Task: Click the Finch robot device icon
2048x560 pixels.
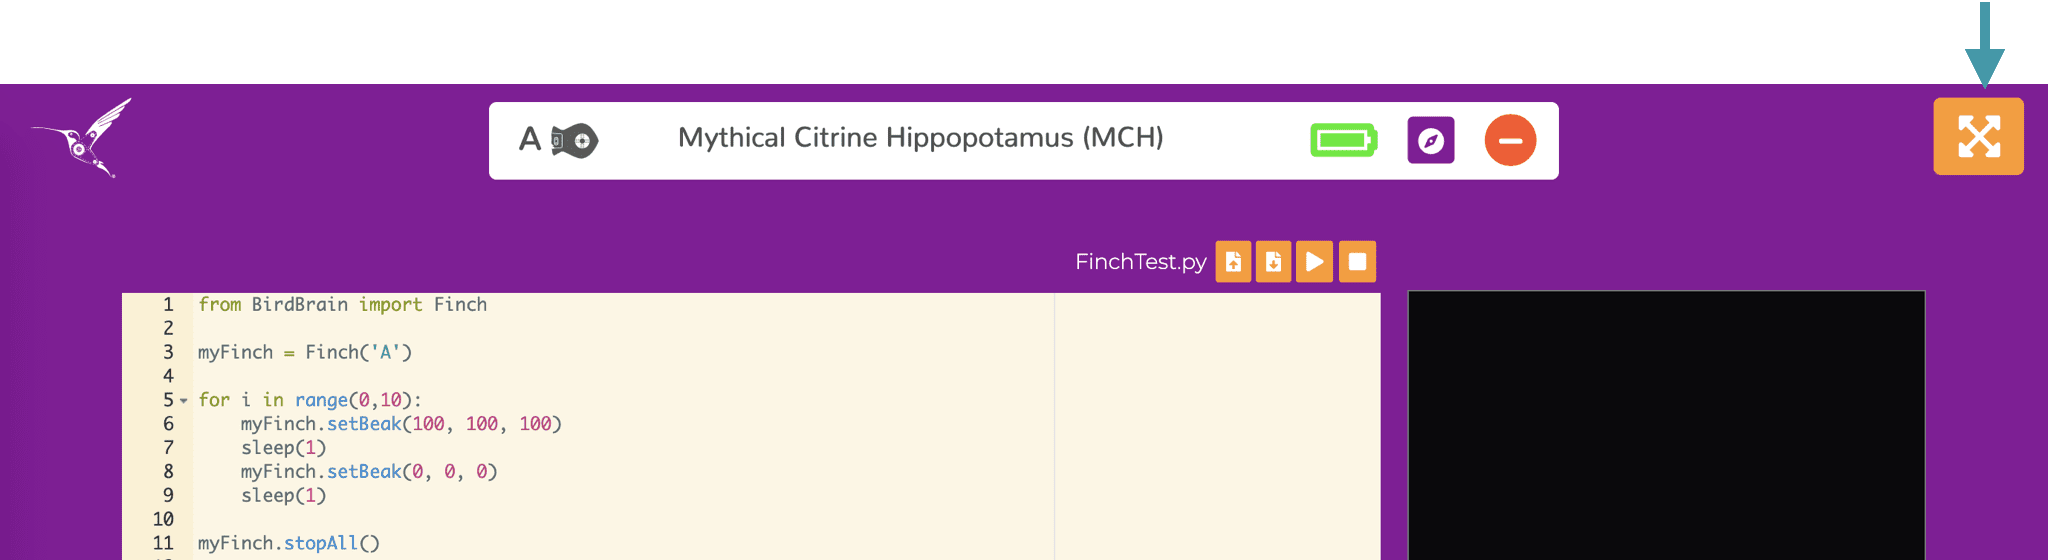Action: (575, 140)
